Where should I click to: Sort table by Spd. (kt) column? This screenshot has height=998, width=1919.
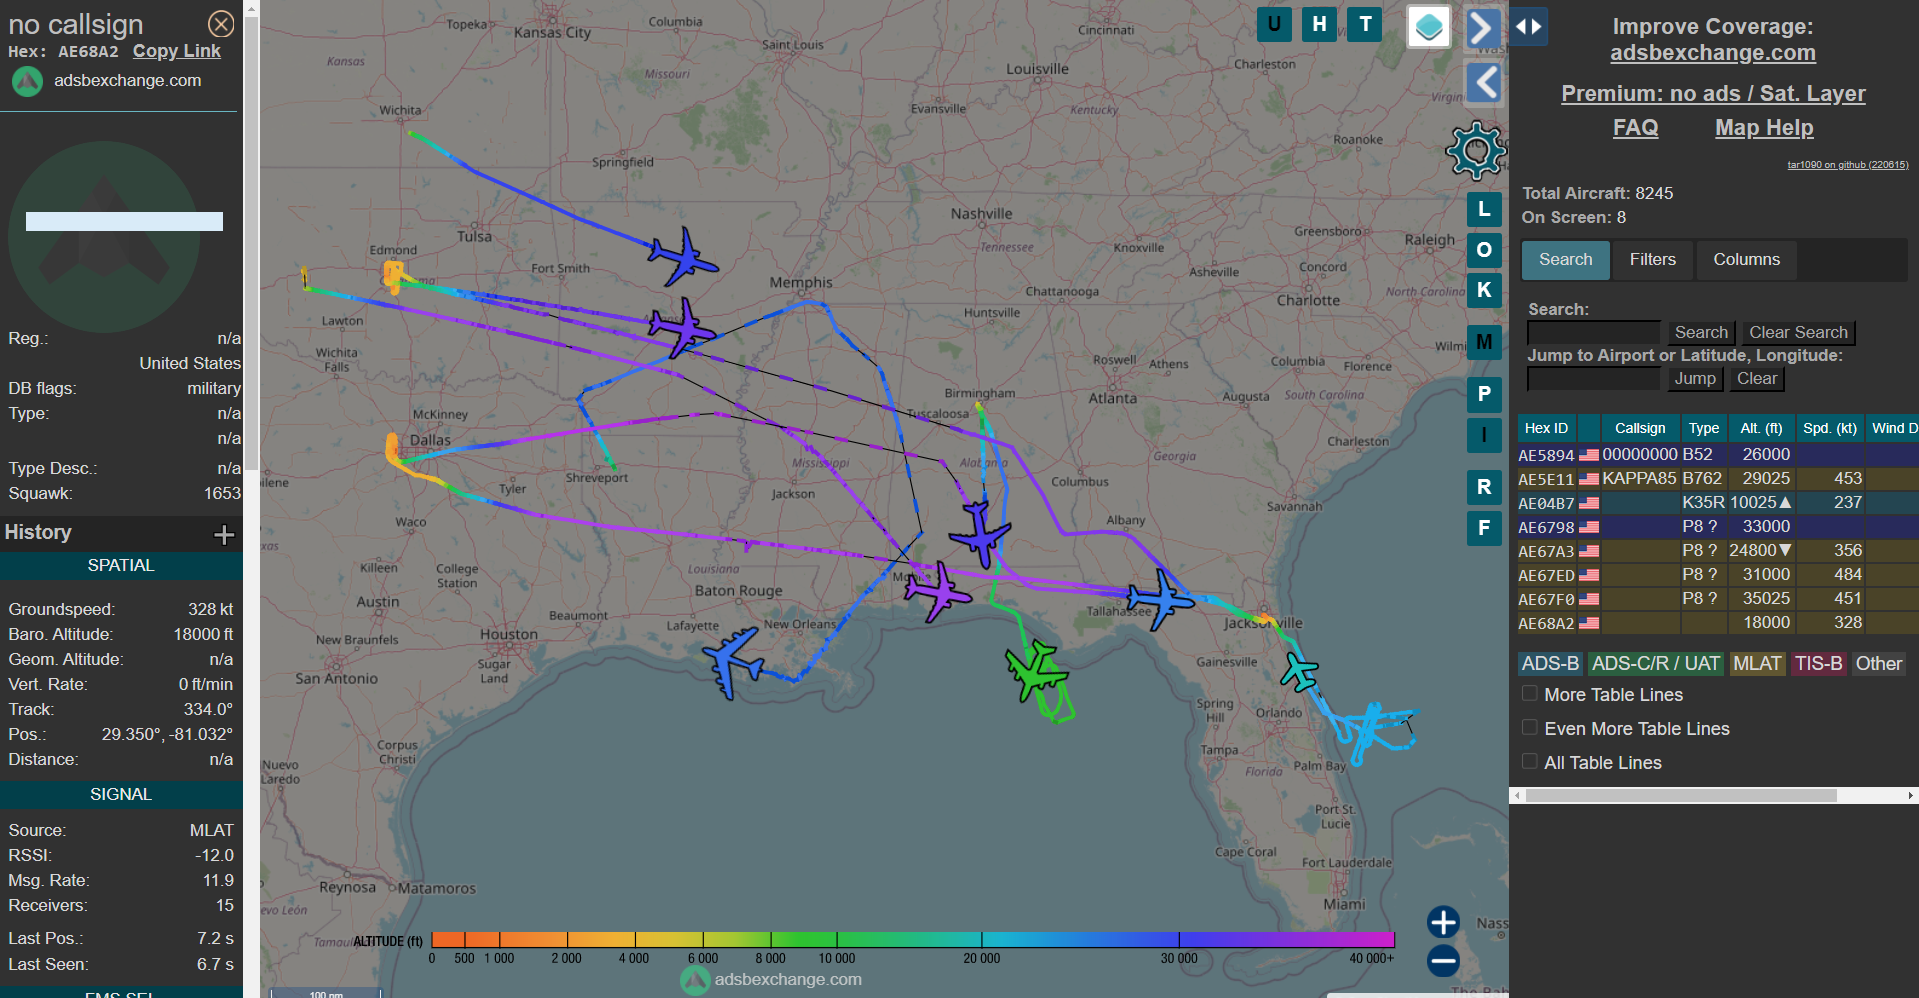pyautogui.click(x=1829, y=428)
